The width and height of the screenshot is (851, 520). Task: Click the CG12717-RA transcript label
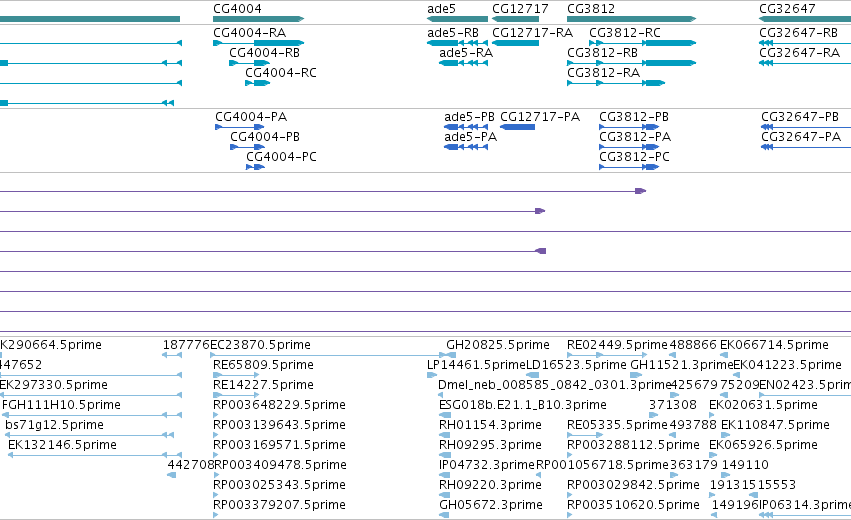tap(532, 33)
